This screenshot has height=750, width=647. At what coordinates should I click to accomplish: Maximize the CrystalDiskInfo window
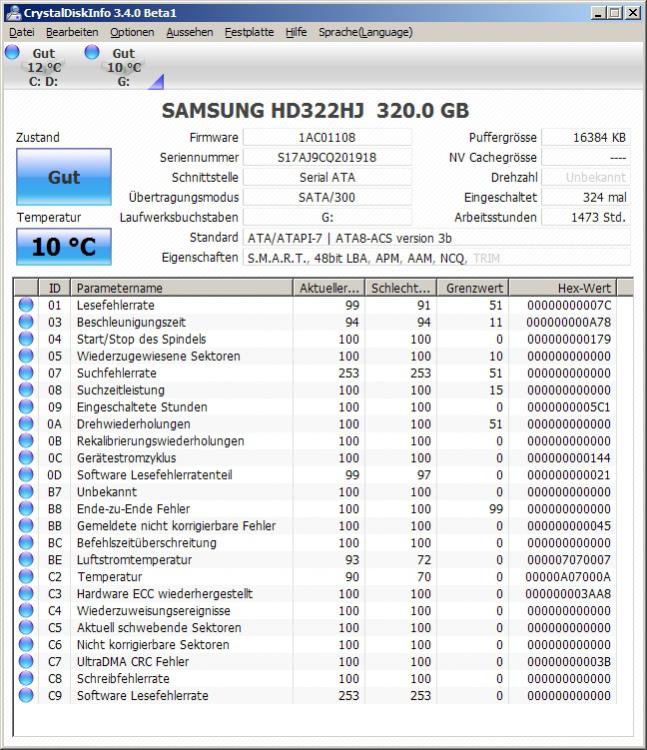tap(615, 12)
